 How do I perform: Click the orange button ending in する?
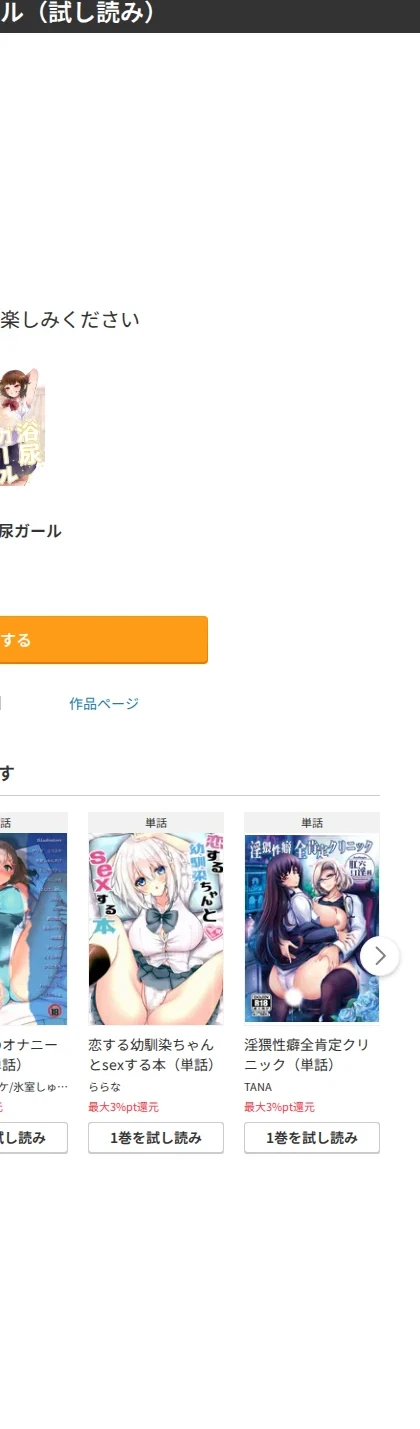[x=103, y=640]
